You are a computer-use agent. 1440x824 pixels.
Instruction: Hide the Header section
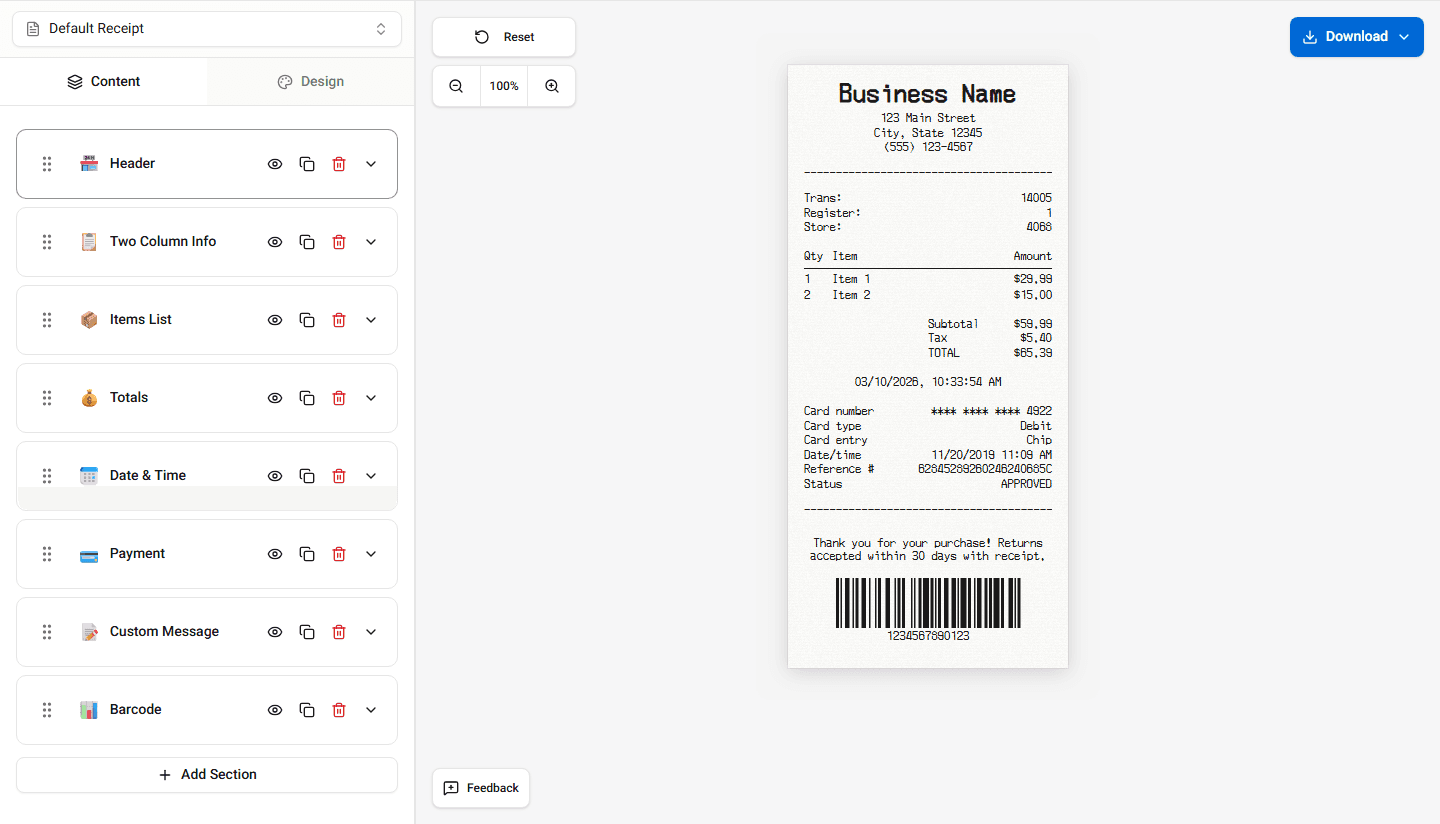[274, 163]
